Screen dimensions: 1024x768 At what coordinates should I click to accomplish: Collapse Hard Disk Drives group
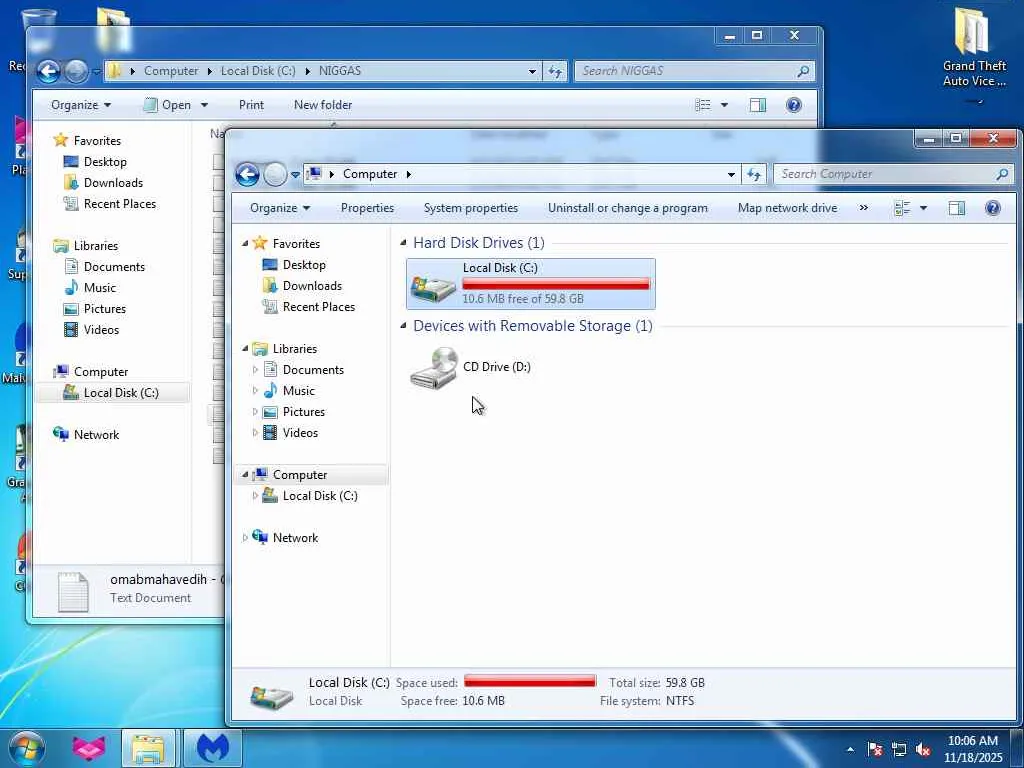pos(404,243)
